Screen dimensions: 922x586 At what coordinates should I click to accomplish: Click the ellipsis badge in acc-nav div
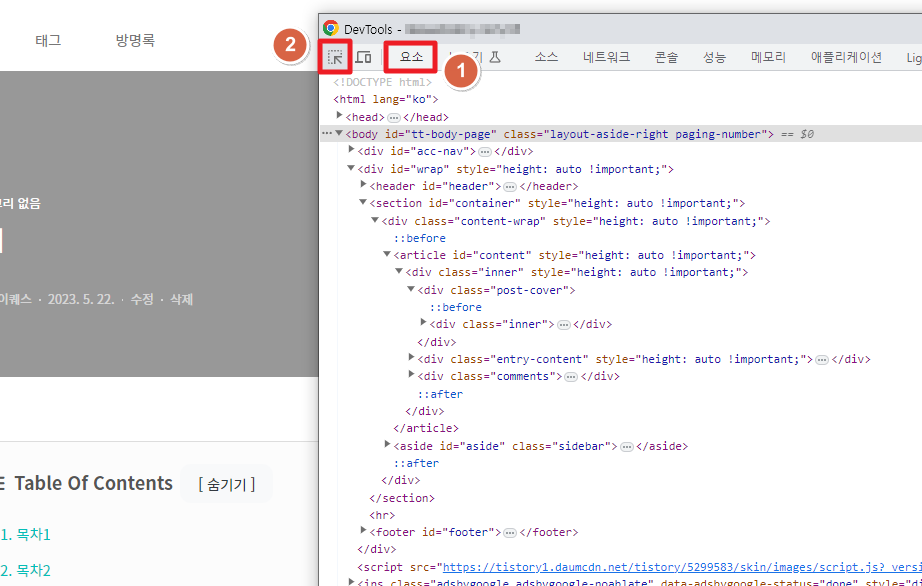click(485, 152)
